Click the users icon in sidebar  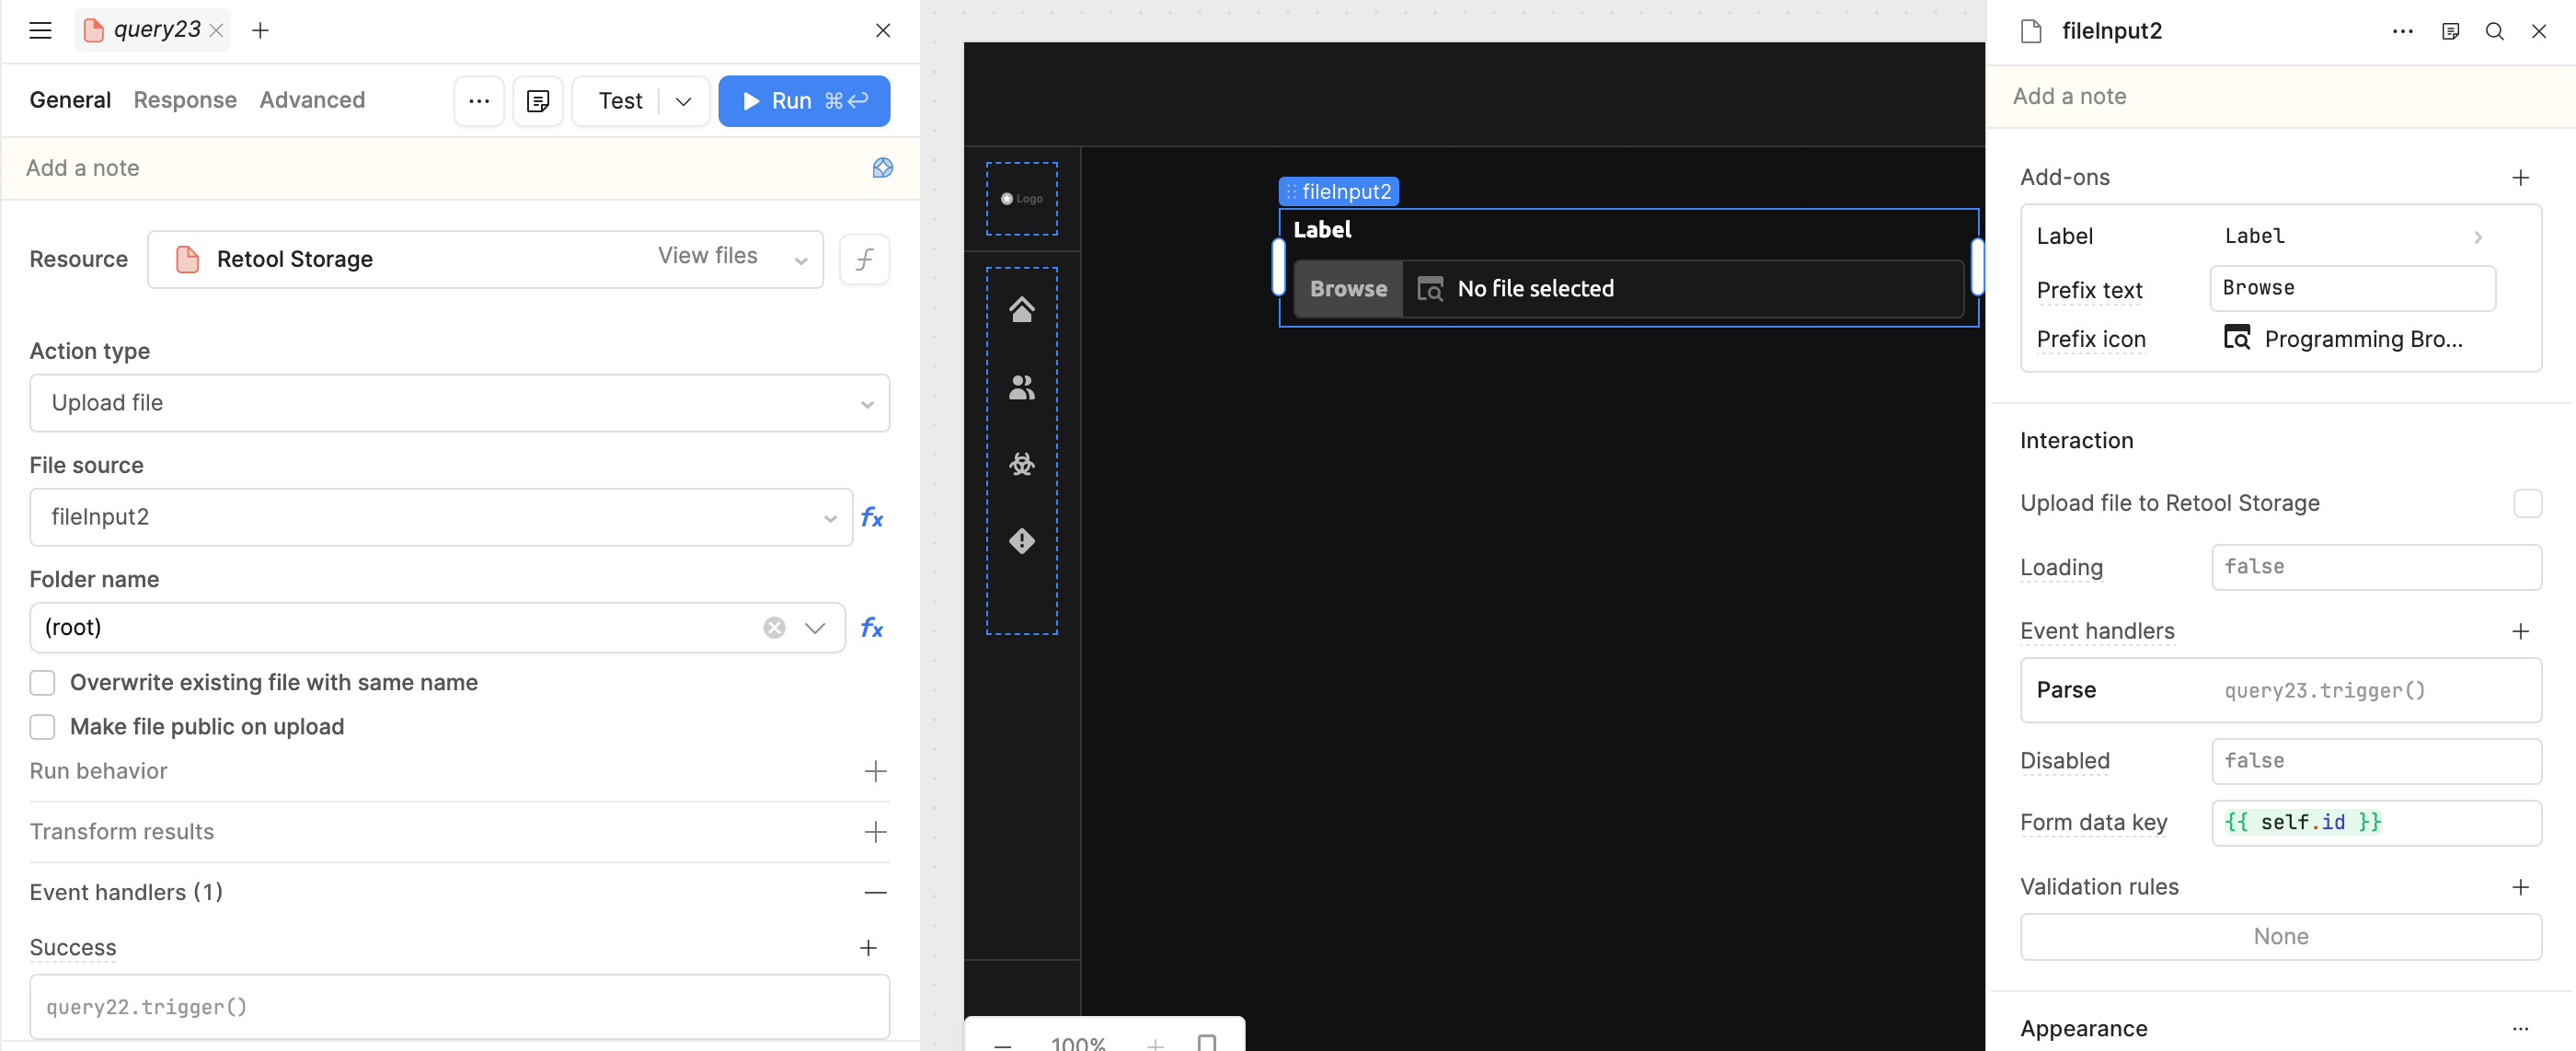[x=1021, y=387]
